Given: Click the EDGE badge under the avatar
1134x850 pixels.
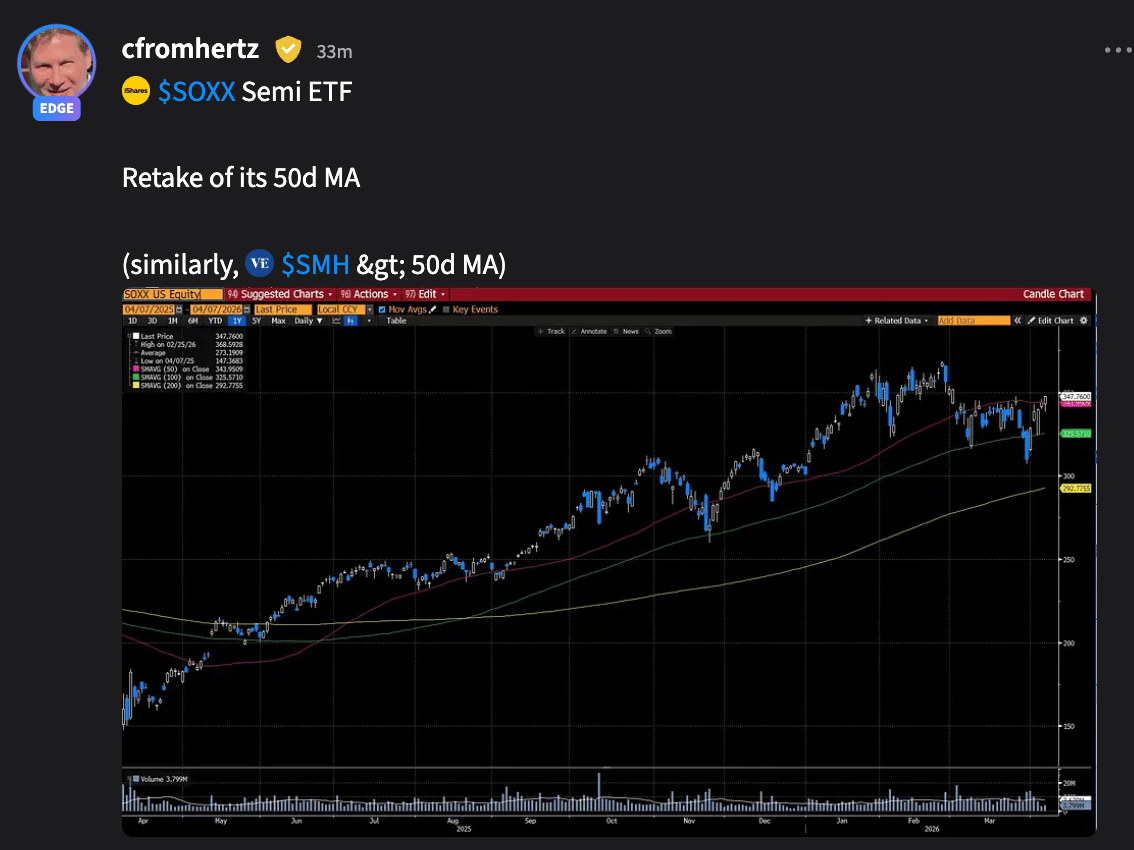Looking at the screenshot, I should (x=56, y=109).
